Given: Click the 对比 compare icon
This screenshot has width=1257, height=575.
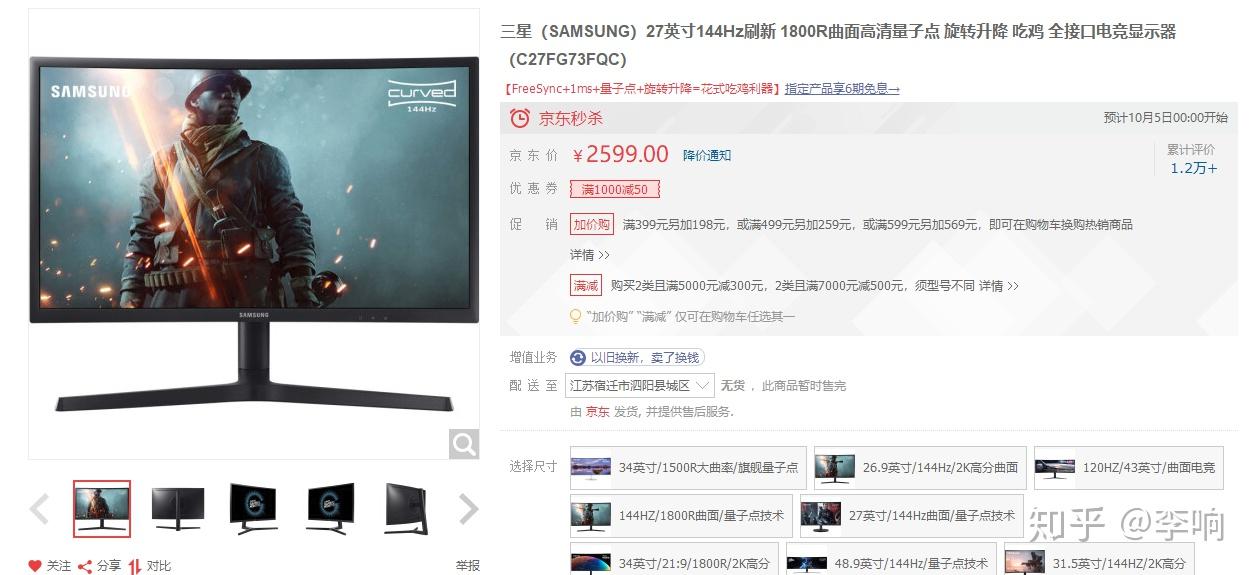Looking at the screenshot, I should click(135, 566).
